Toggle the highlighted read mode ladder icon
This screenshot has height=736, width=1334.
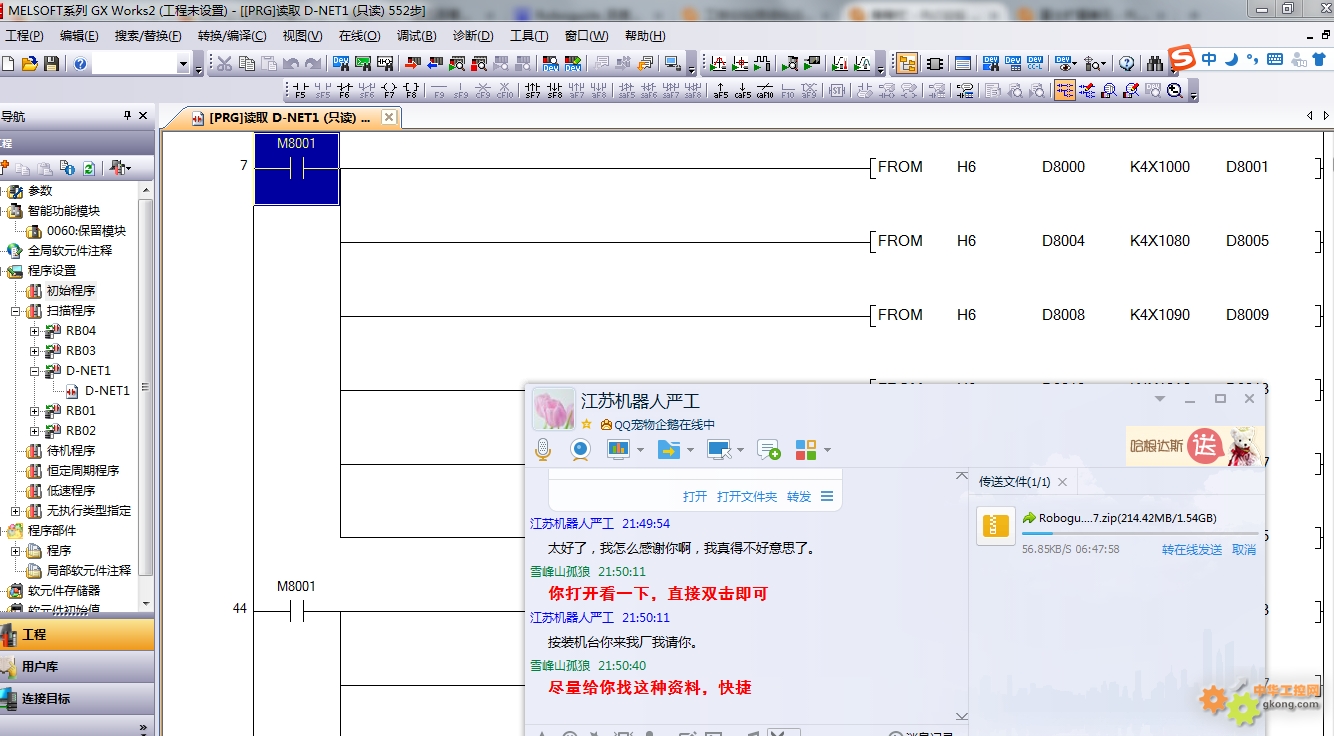pos(1063,90)
